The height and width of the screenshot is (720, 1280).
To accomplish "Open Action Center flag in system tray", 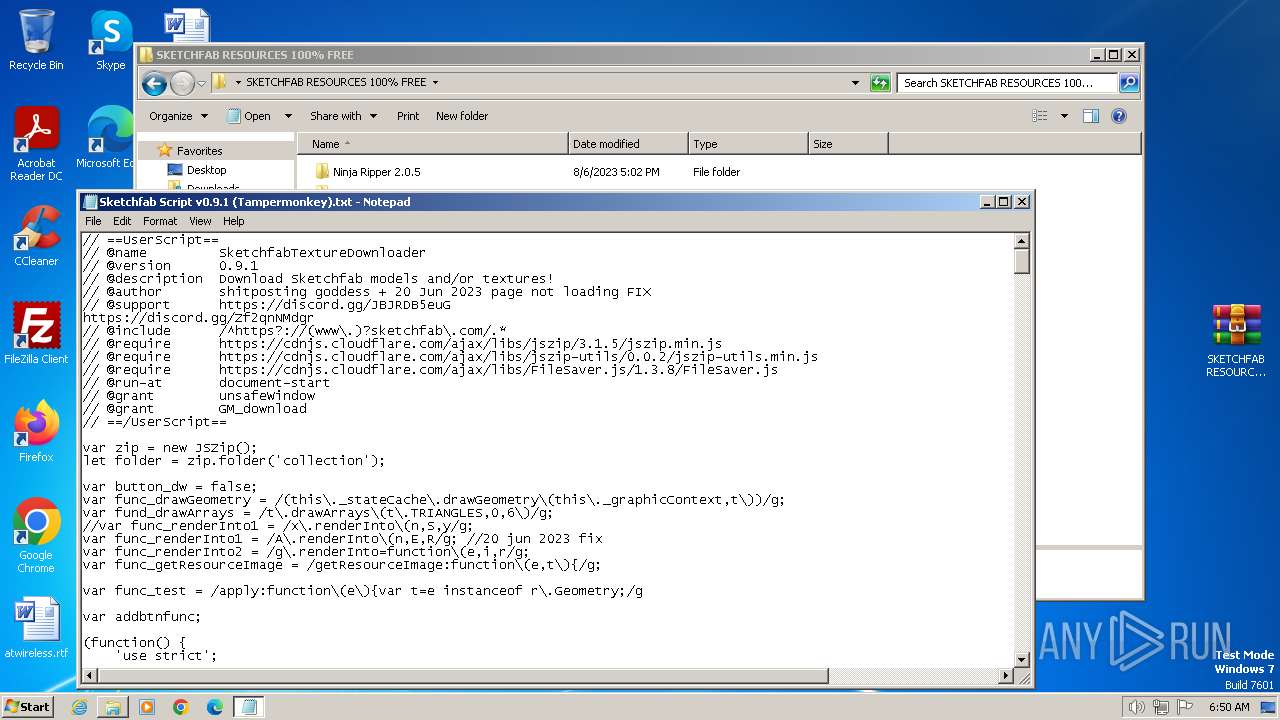I will pos(1185,707).
